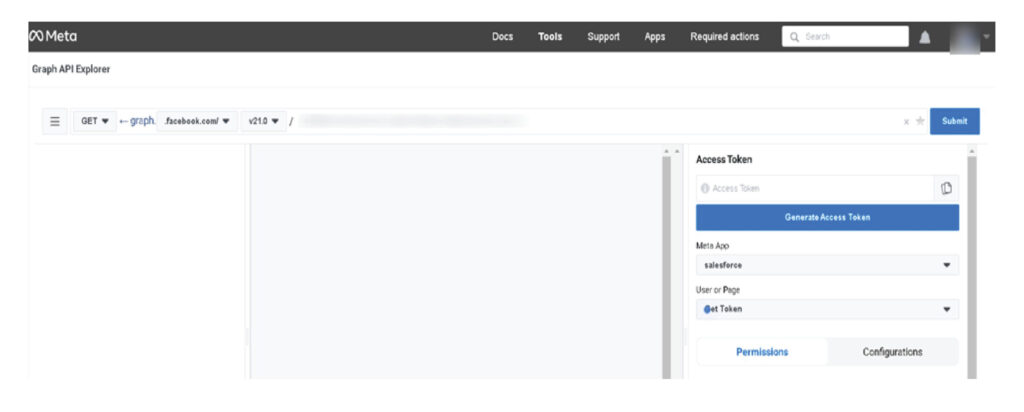Click the Submit button
Image resolution: width=1024 pixels, height=412 pixels.
coord(954,121)
